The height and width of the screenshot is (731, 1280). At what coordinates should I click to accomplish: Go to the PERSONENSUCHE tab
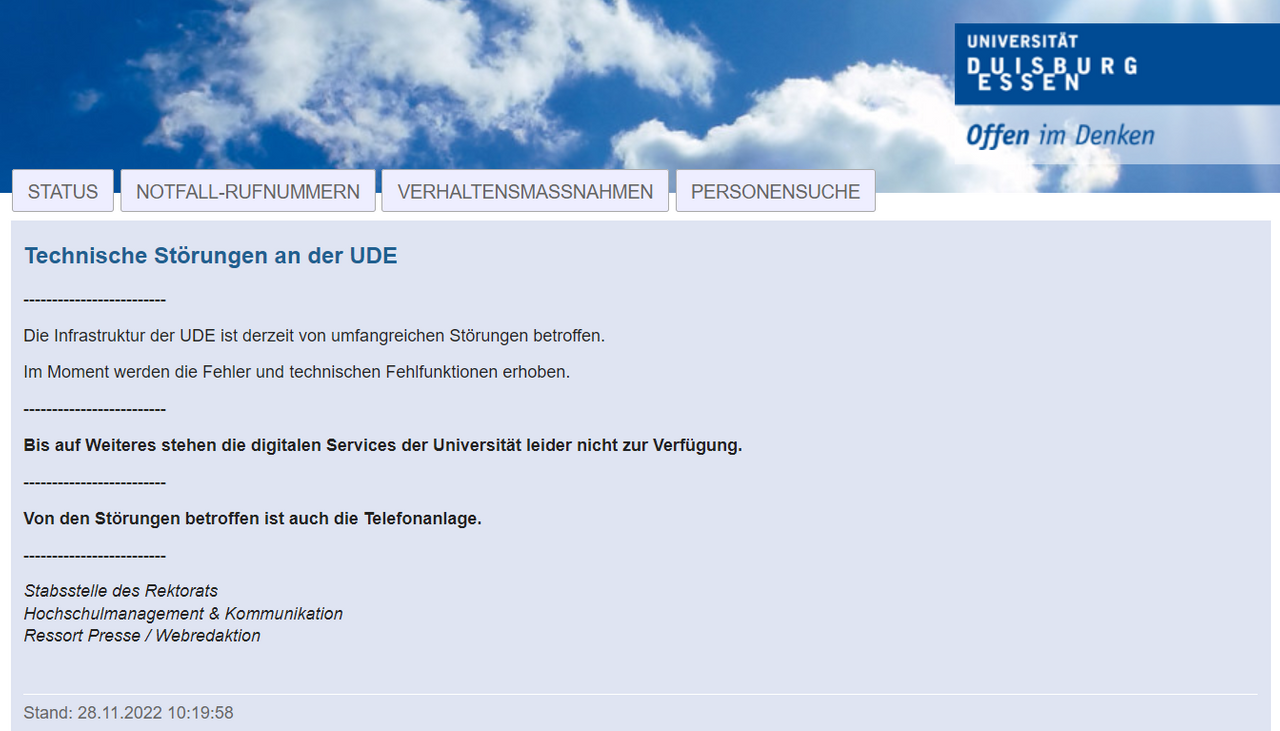pos(775,191)
